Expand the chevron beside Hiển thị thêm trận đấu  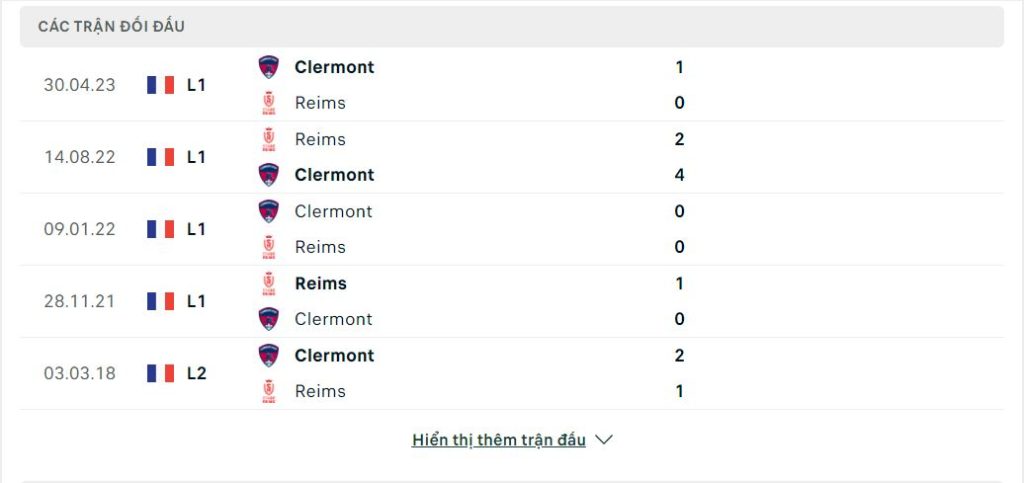pos(604,440)
